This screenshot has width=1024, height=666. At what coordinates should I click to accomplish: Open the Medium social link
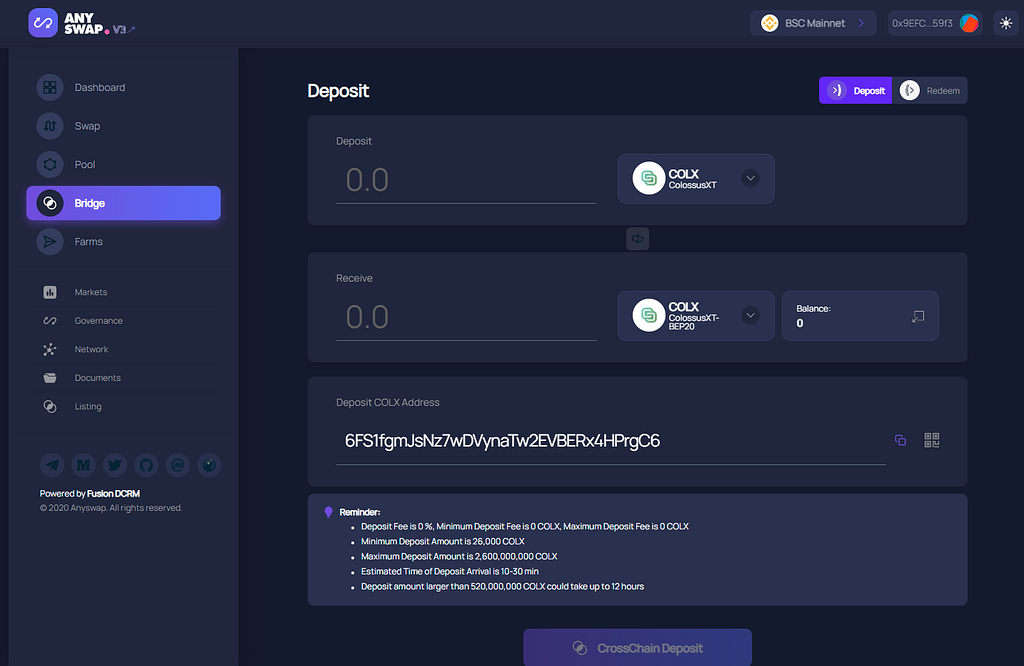[84, 465]
